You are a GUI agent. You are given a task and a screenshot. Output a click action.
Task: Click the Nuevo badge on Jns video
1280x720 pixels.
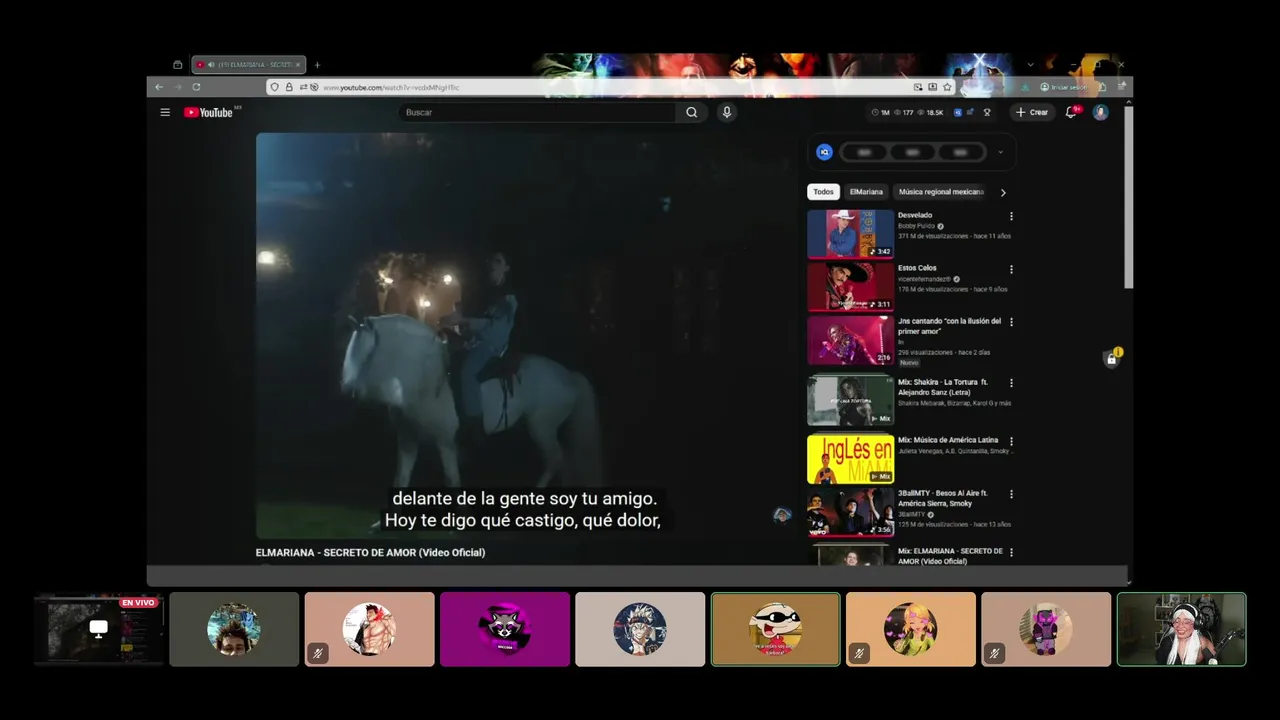909,362
